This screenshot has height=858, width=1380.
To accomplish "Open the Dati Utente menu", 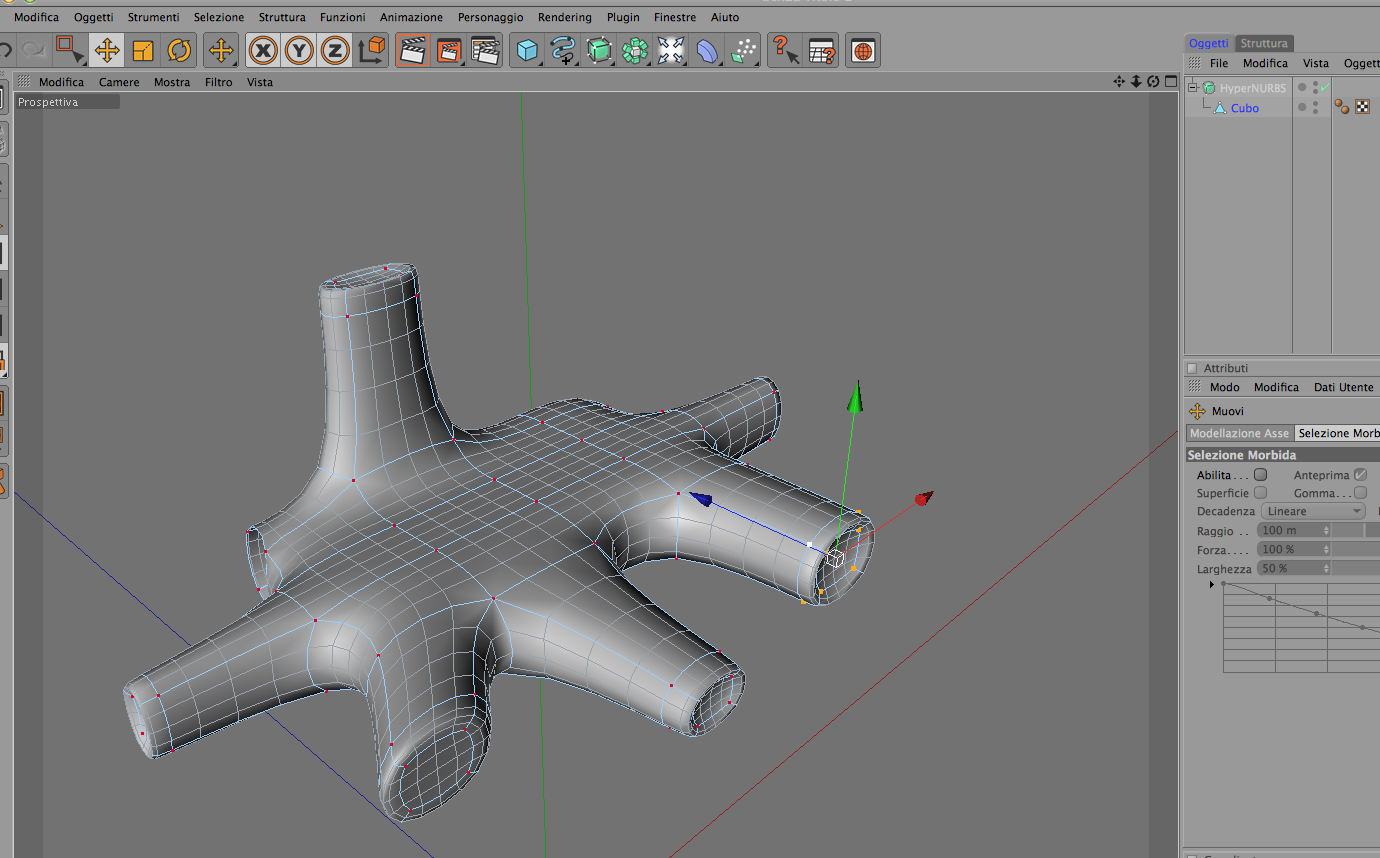I will pos(1343,387).
